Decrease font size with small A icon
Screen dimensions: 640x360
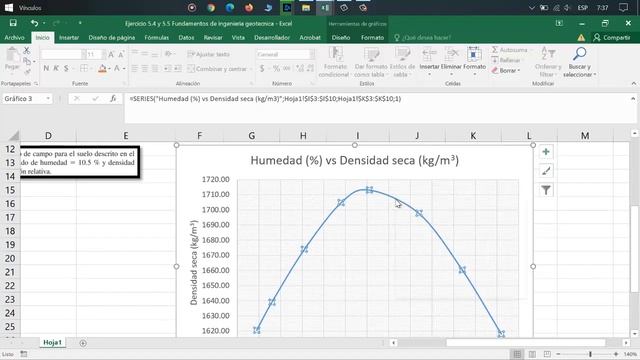pyautogui.click(x=121, y=54)
